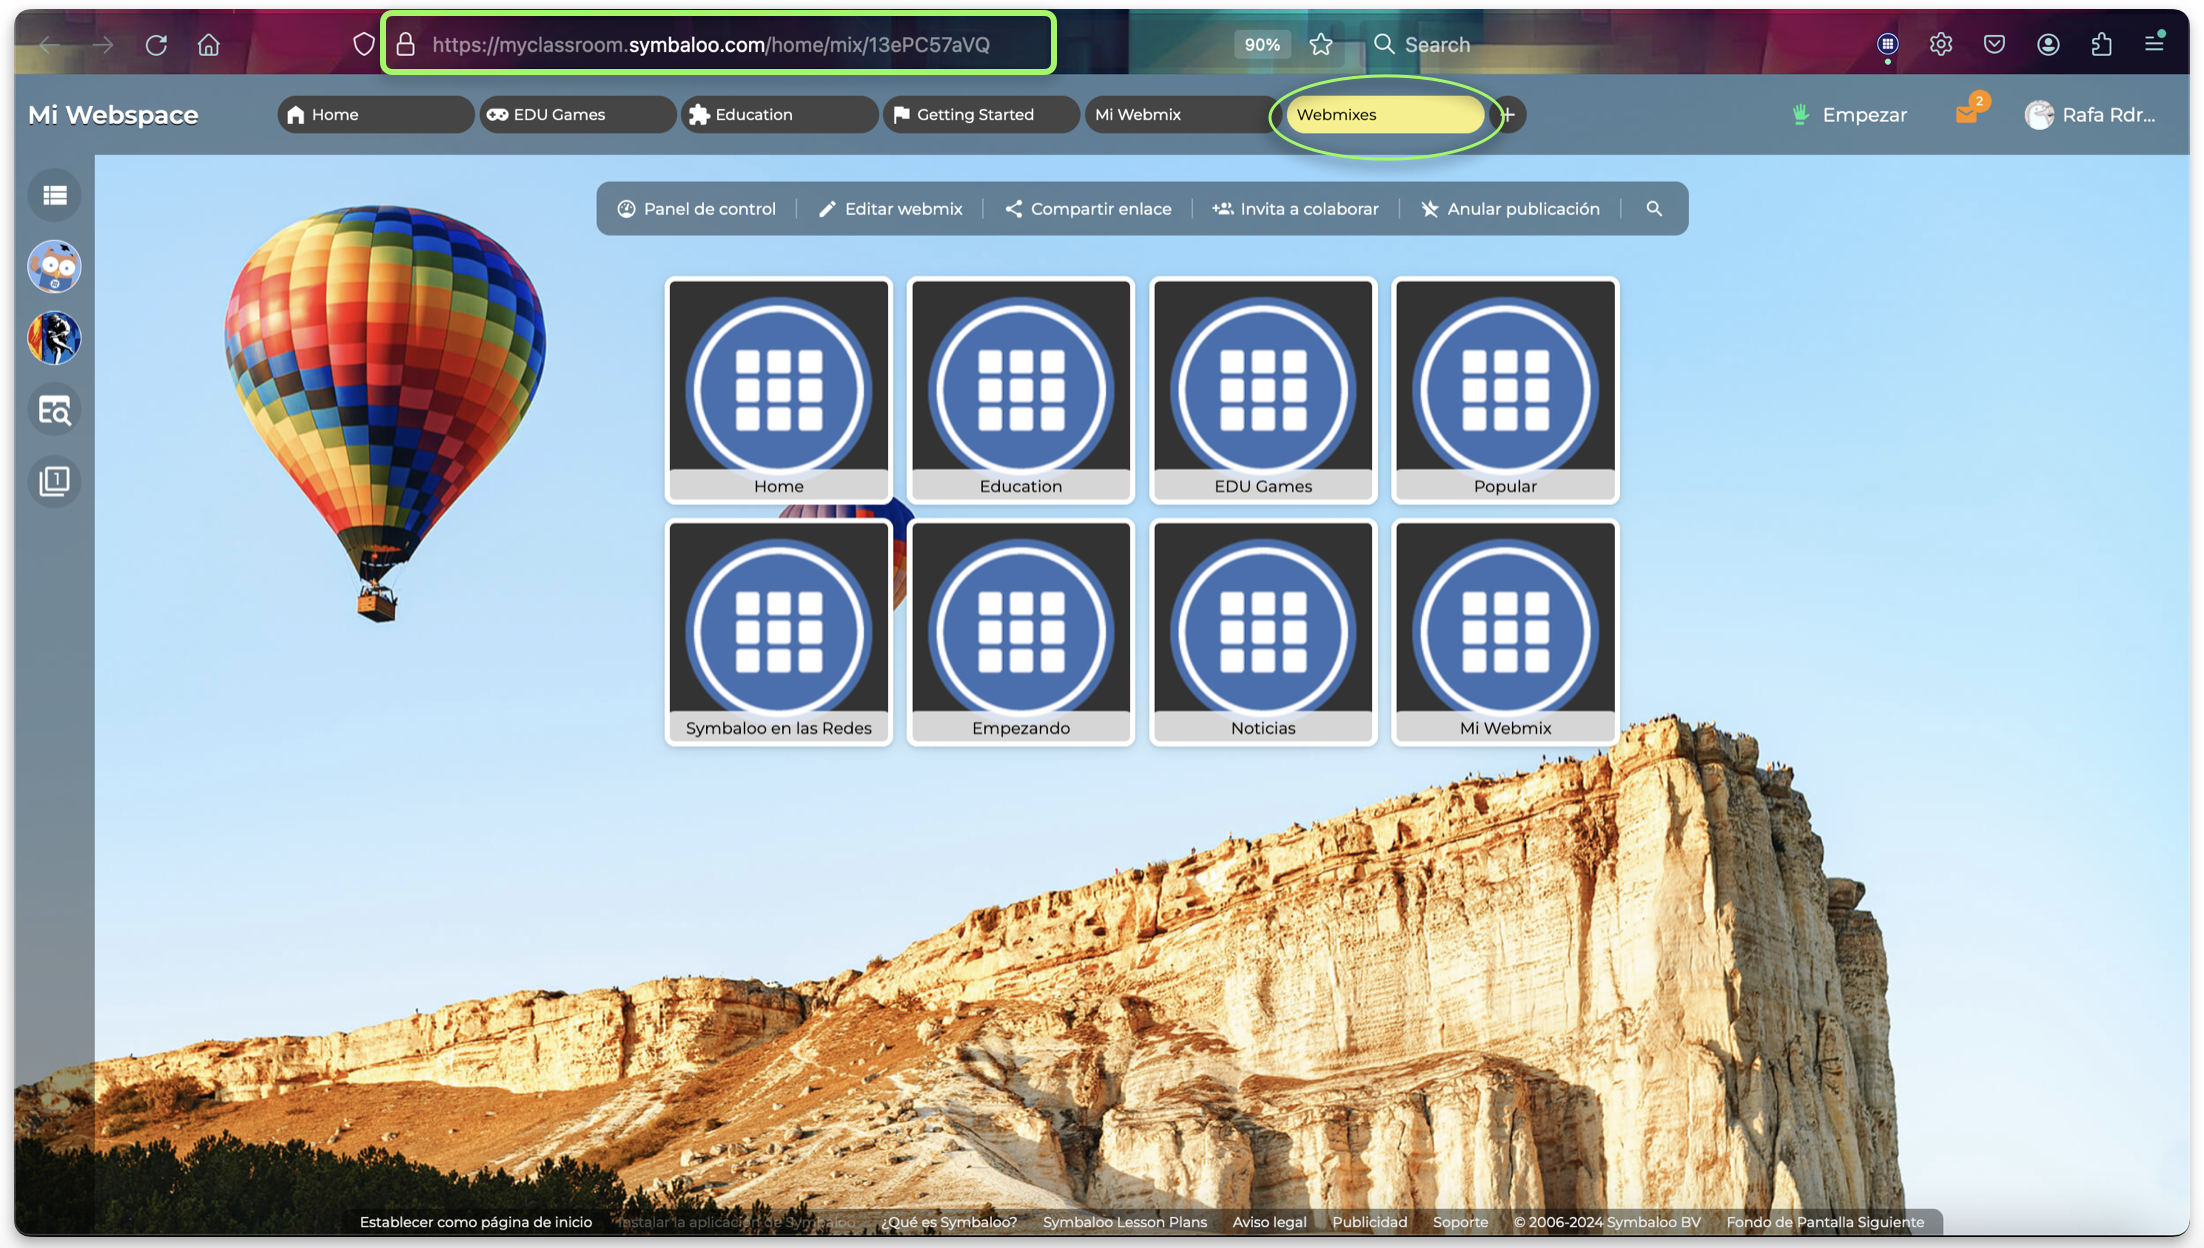Open the search-list sidebar icon

[x=54, y=410]
